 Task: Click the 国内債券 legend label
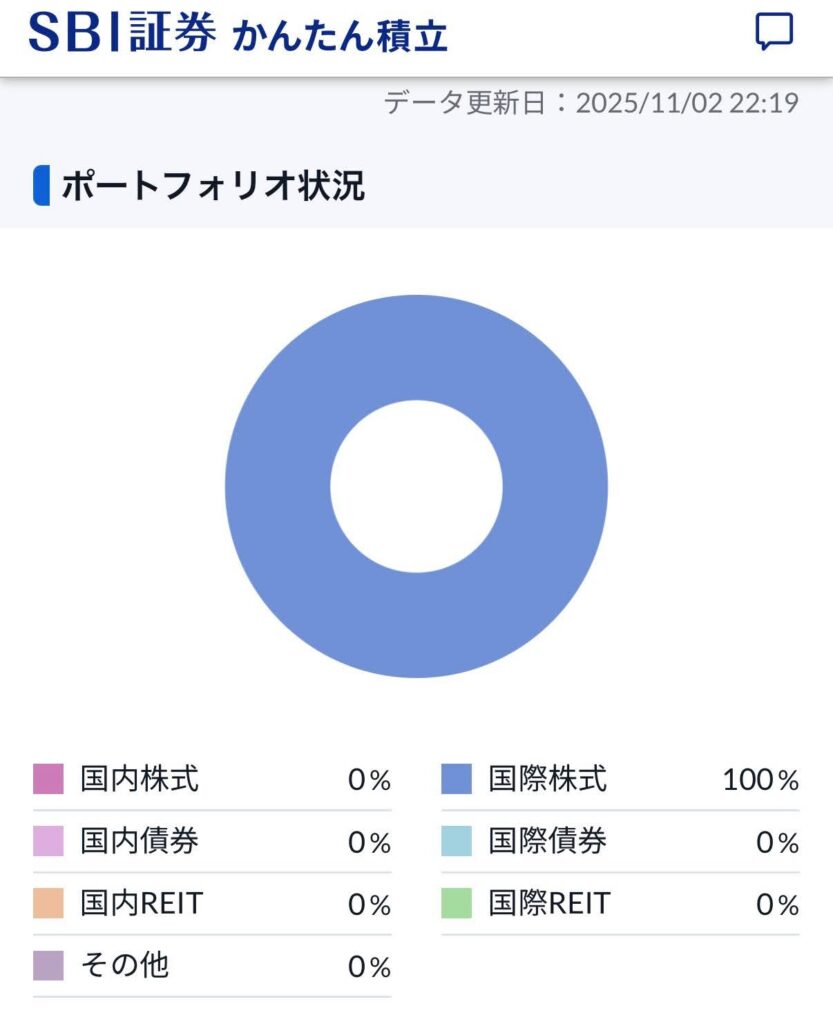point(140,841)
